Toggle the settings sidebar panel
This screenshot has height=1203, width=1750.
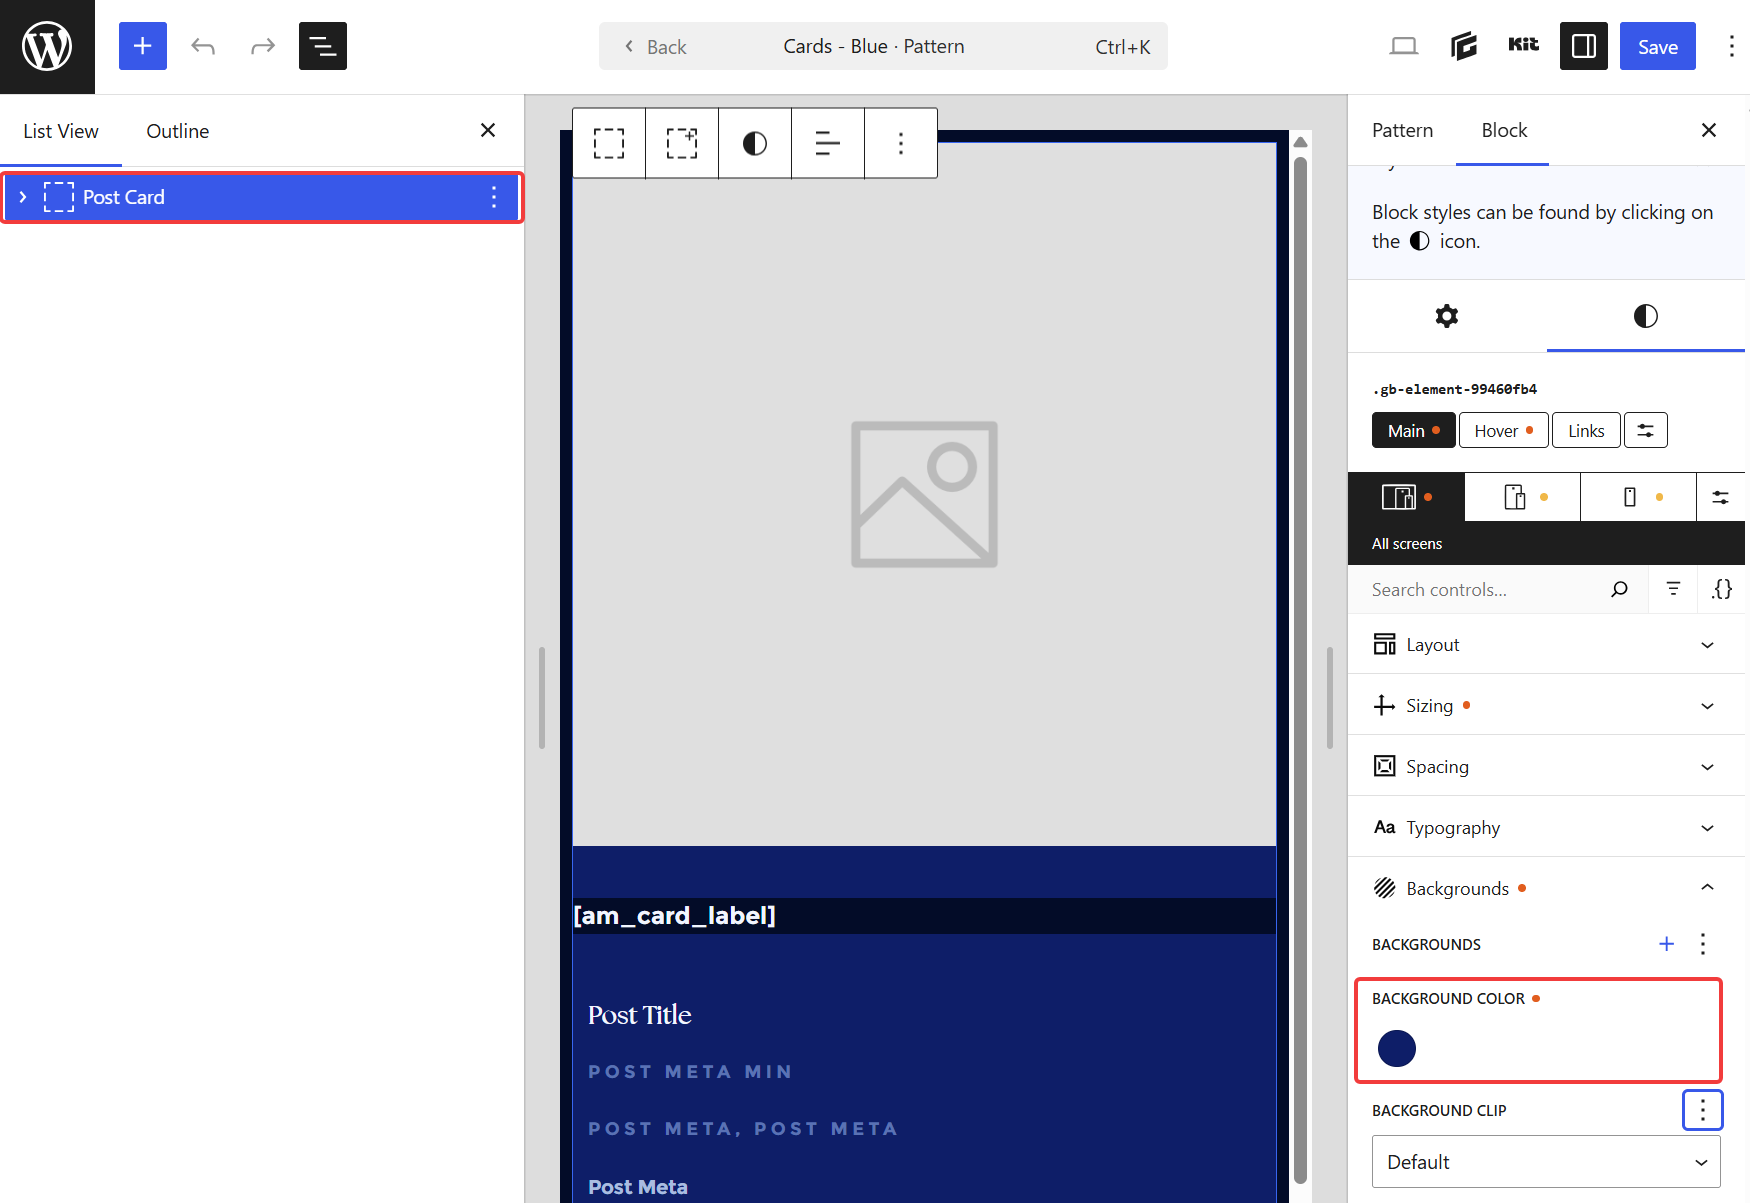[1584, 46]
